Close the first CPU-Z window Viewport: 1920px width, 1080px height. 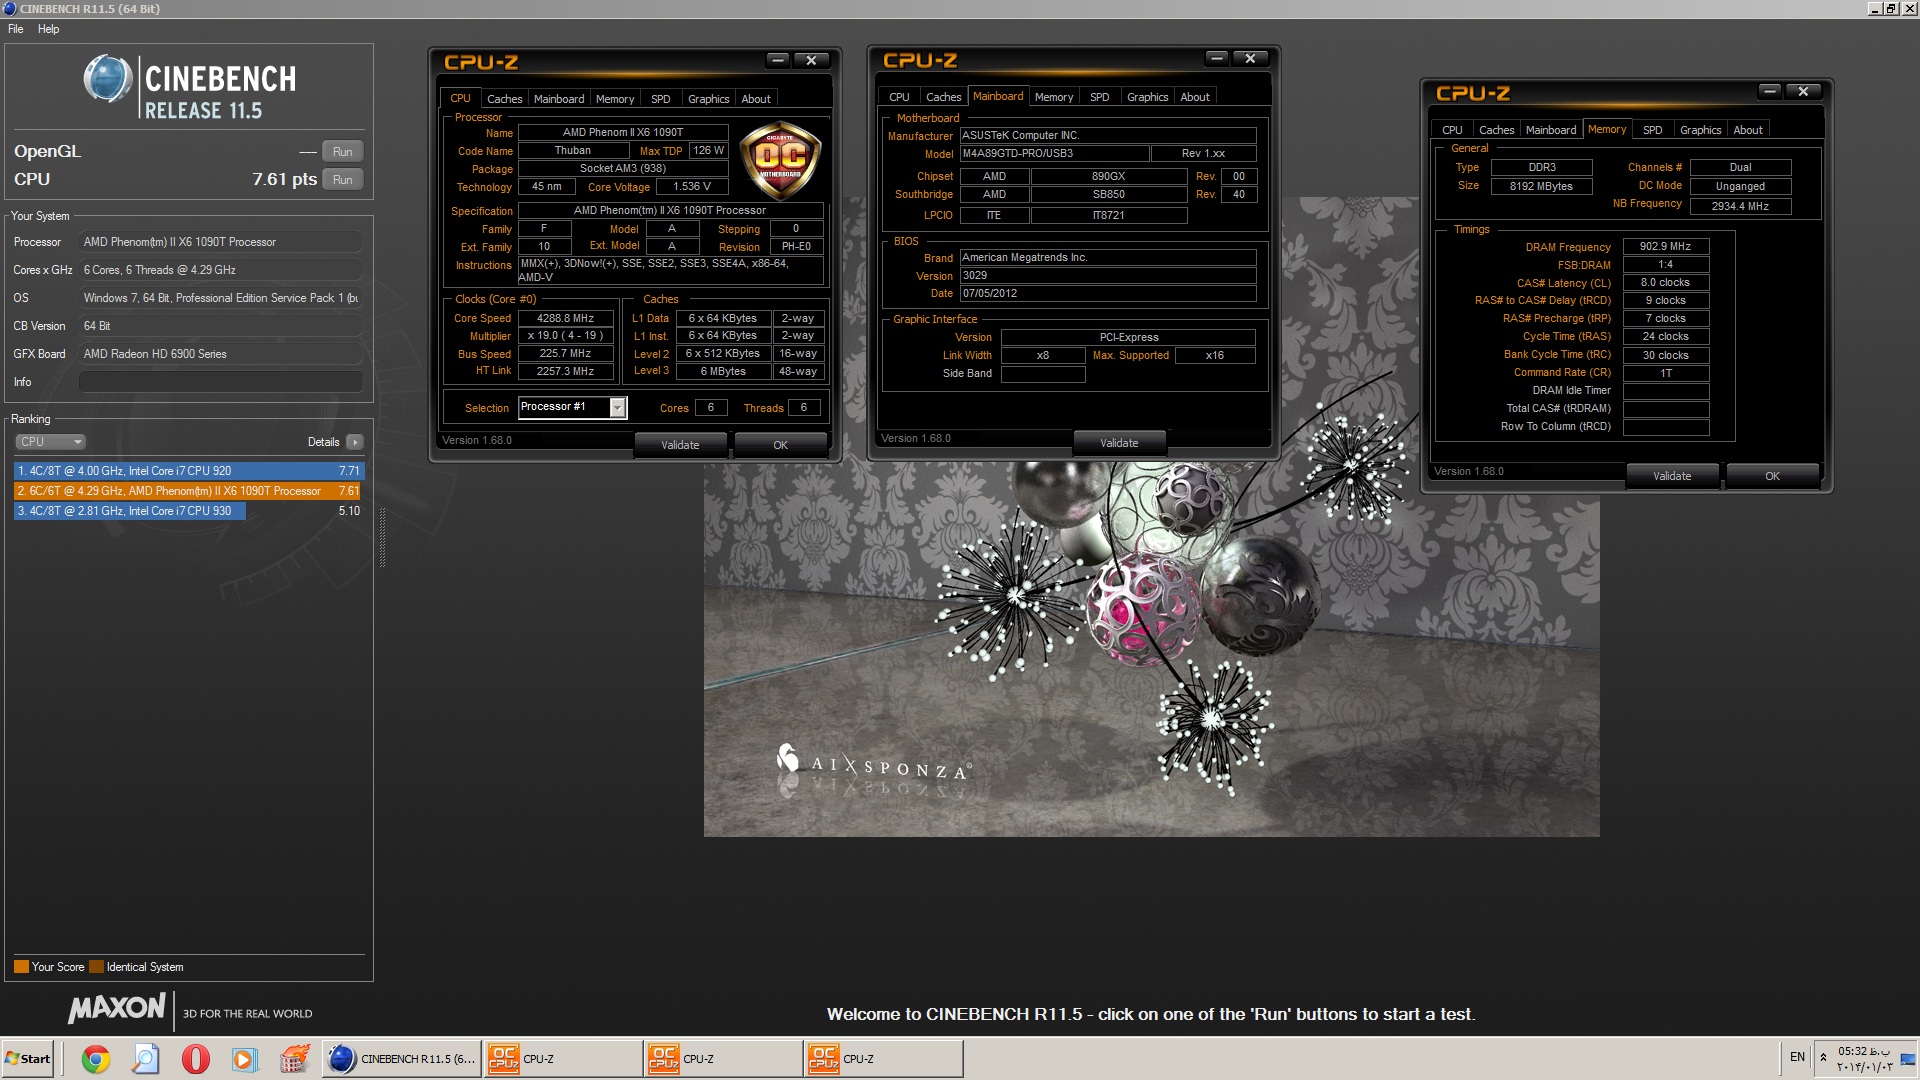tap(811, 60)
